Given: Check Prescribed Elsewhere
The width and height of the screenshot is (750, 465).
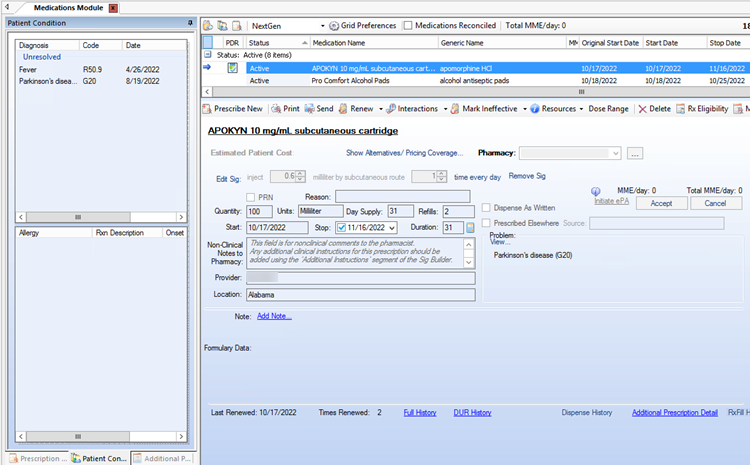Looking at the screenshot, I should coord(486,223).
